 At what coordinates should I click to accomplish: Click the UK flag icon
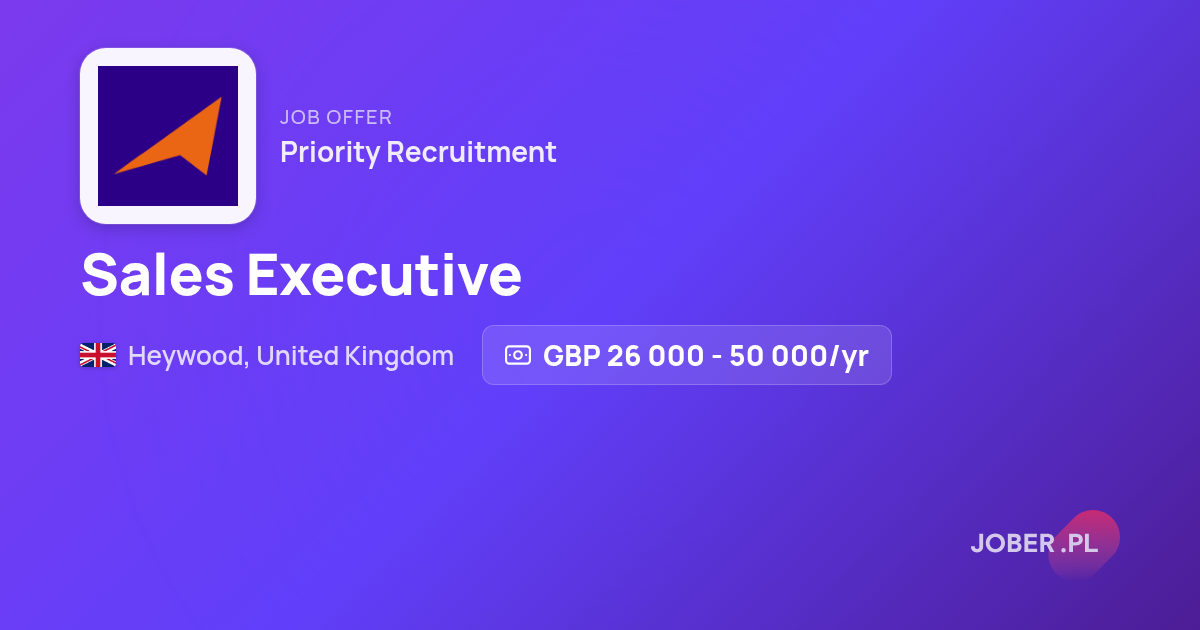tap(98, 355)
